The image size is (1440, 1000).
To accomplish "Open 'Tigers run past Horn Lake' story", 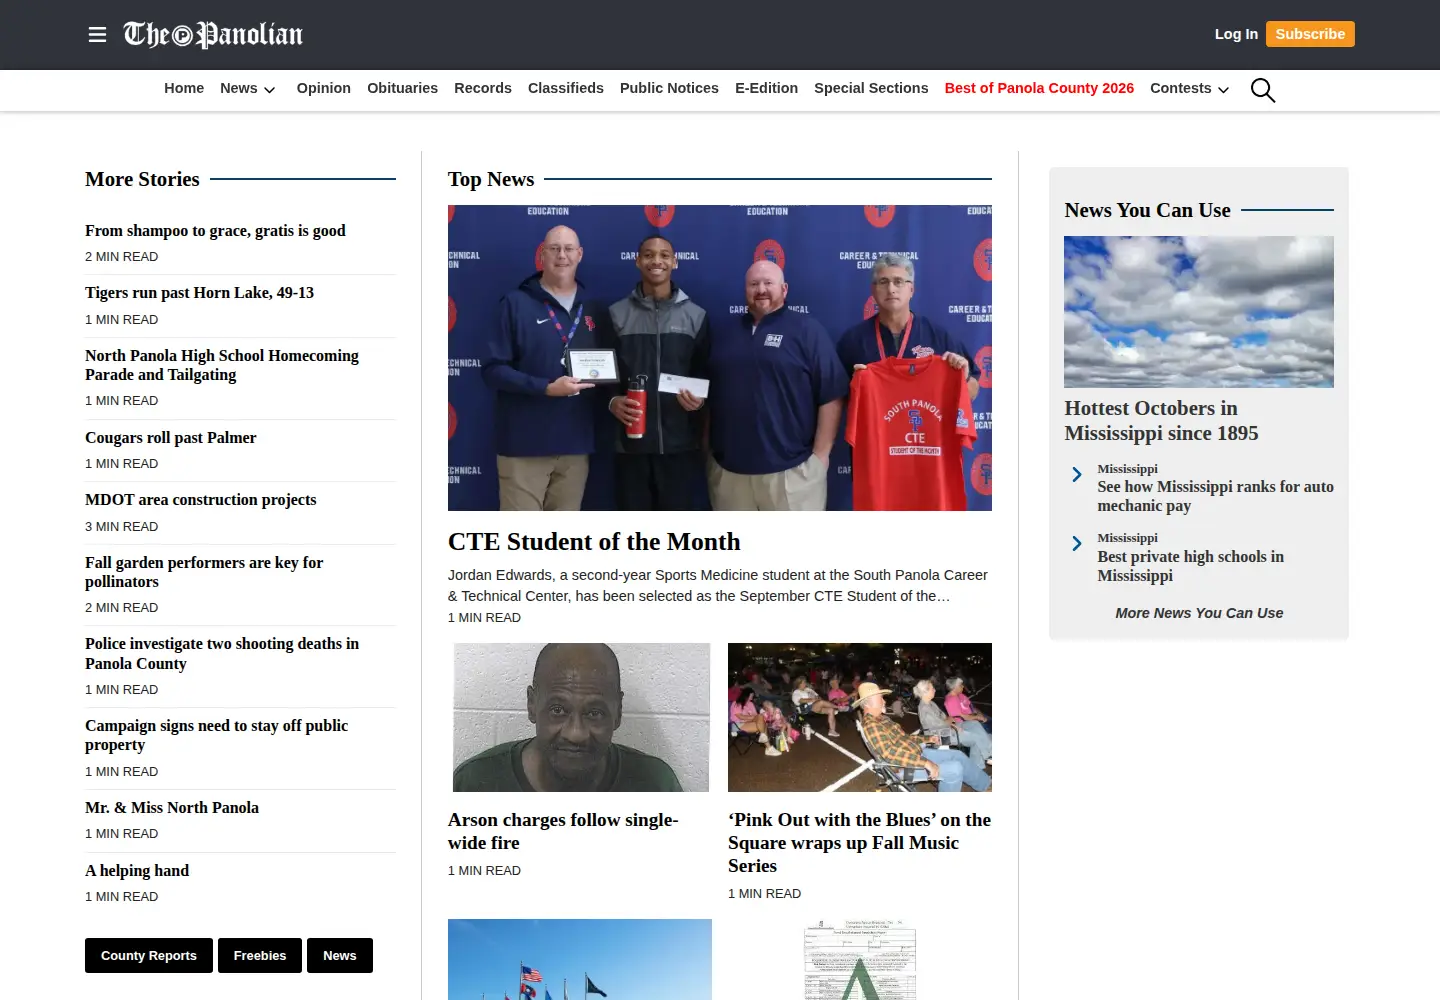I will click(199, 293).
